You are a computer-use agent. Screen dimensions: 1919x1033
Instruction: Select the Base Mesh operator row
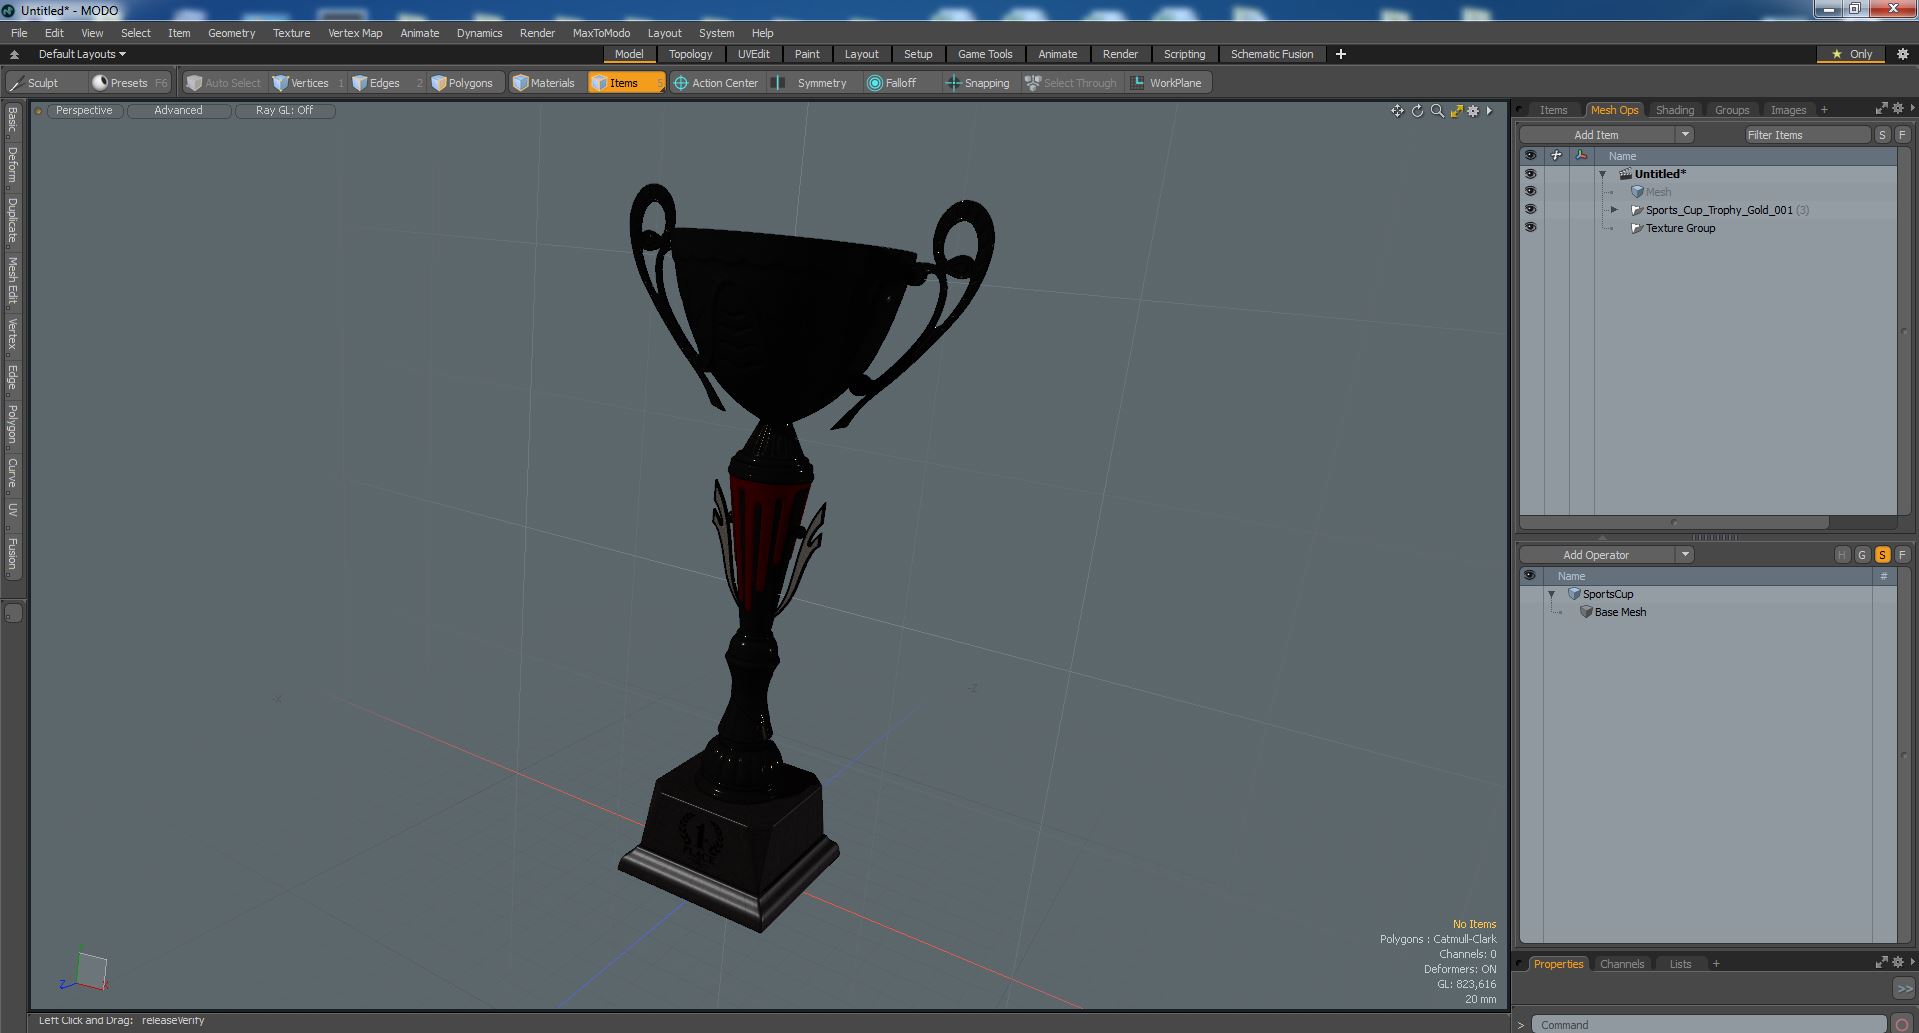tap(1709, 612)
